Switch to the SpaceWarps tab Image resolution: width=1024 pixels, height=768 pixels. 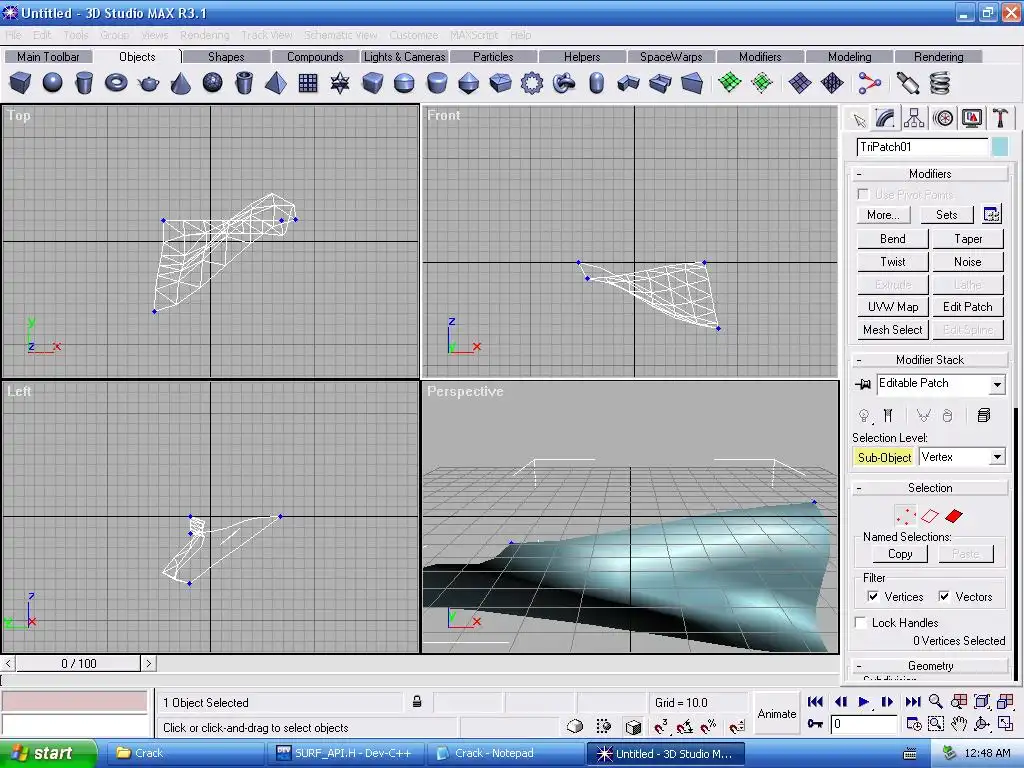(x=671, y=57)
